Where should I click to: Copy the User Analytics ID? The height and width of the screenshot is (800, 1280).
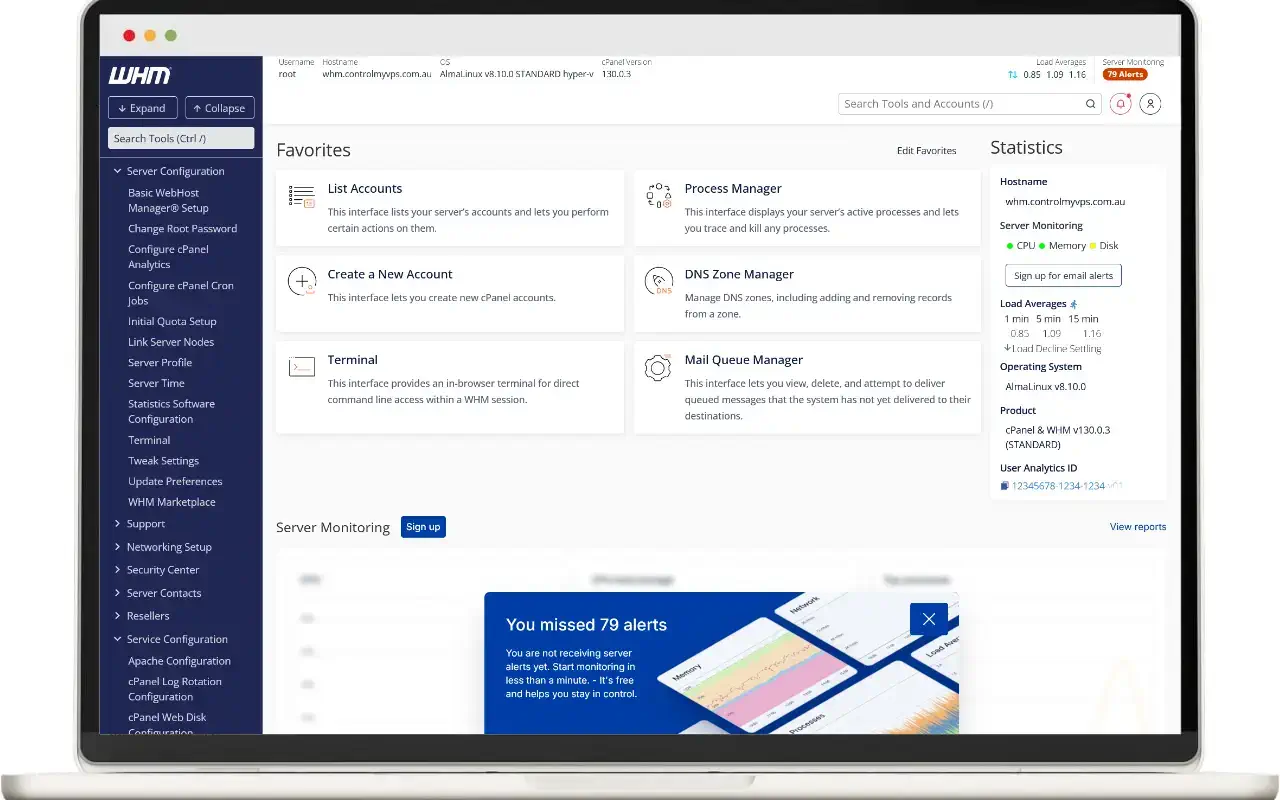click(x=1005, y=486)
